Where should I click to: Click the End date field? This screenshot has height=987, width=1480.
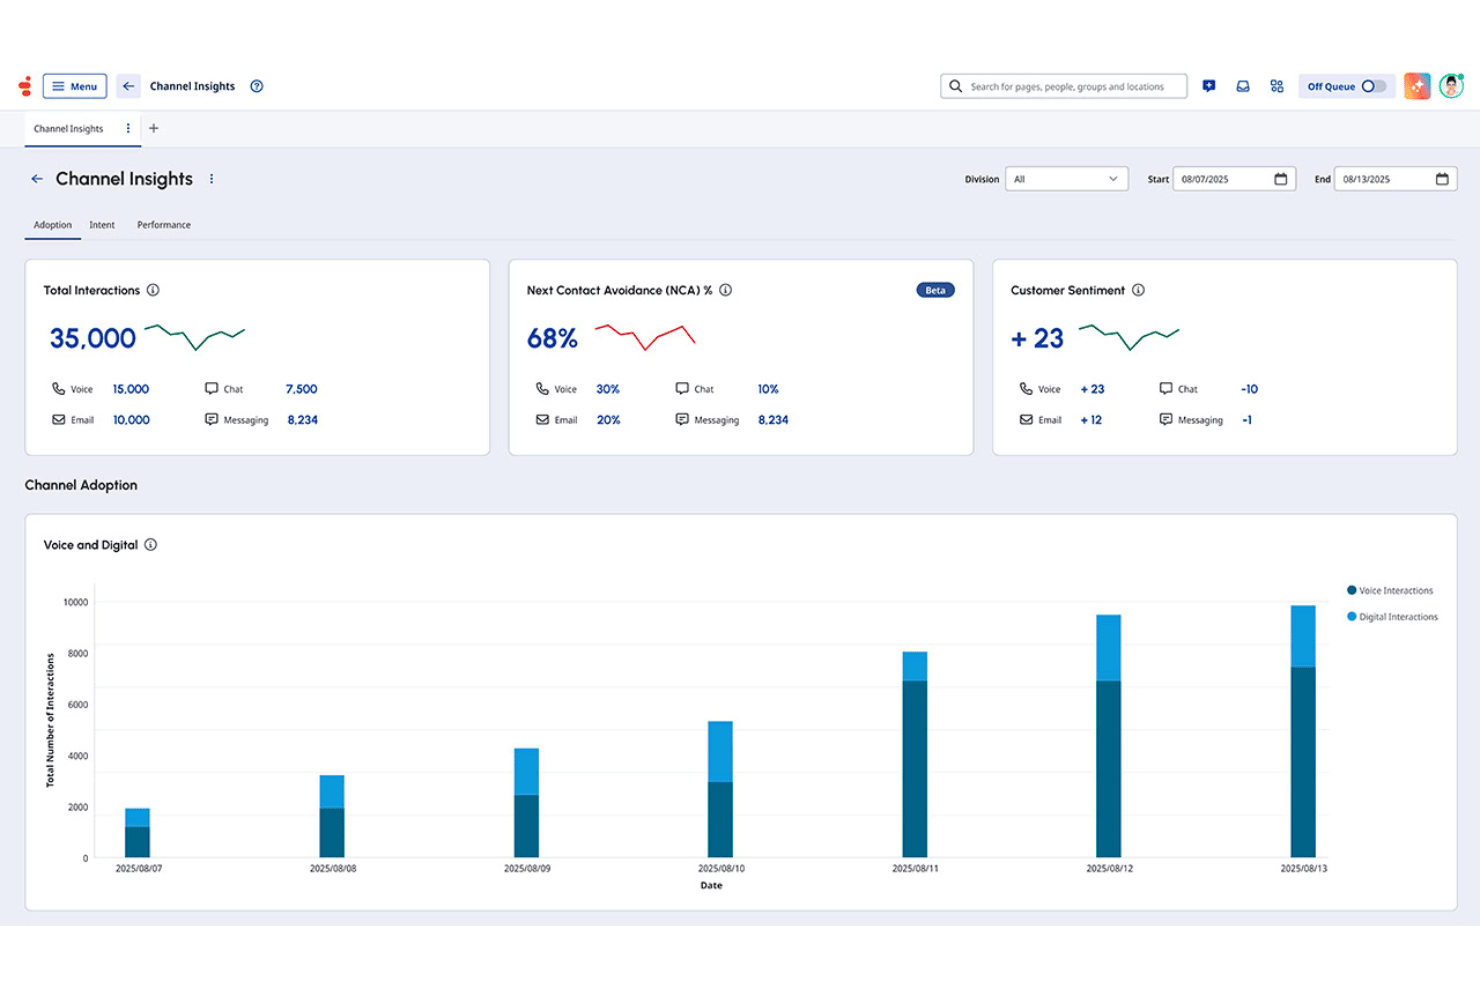point(1395,179)
